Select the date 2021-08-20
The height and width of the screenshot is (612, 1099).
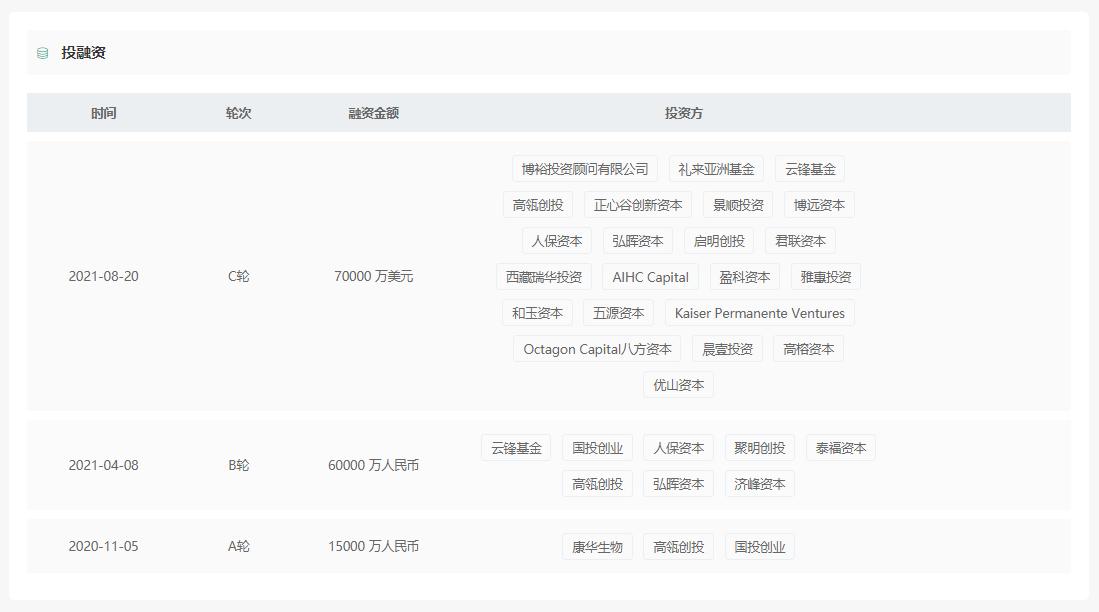(104, 276)
